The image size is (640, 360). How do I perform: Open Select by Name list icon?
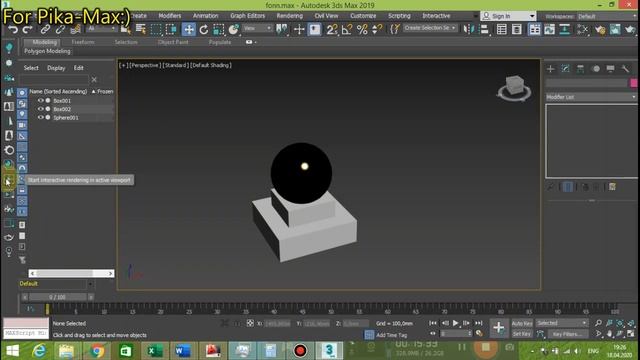tap(141, 29)
